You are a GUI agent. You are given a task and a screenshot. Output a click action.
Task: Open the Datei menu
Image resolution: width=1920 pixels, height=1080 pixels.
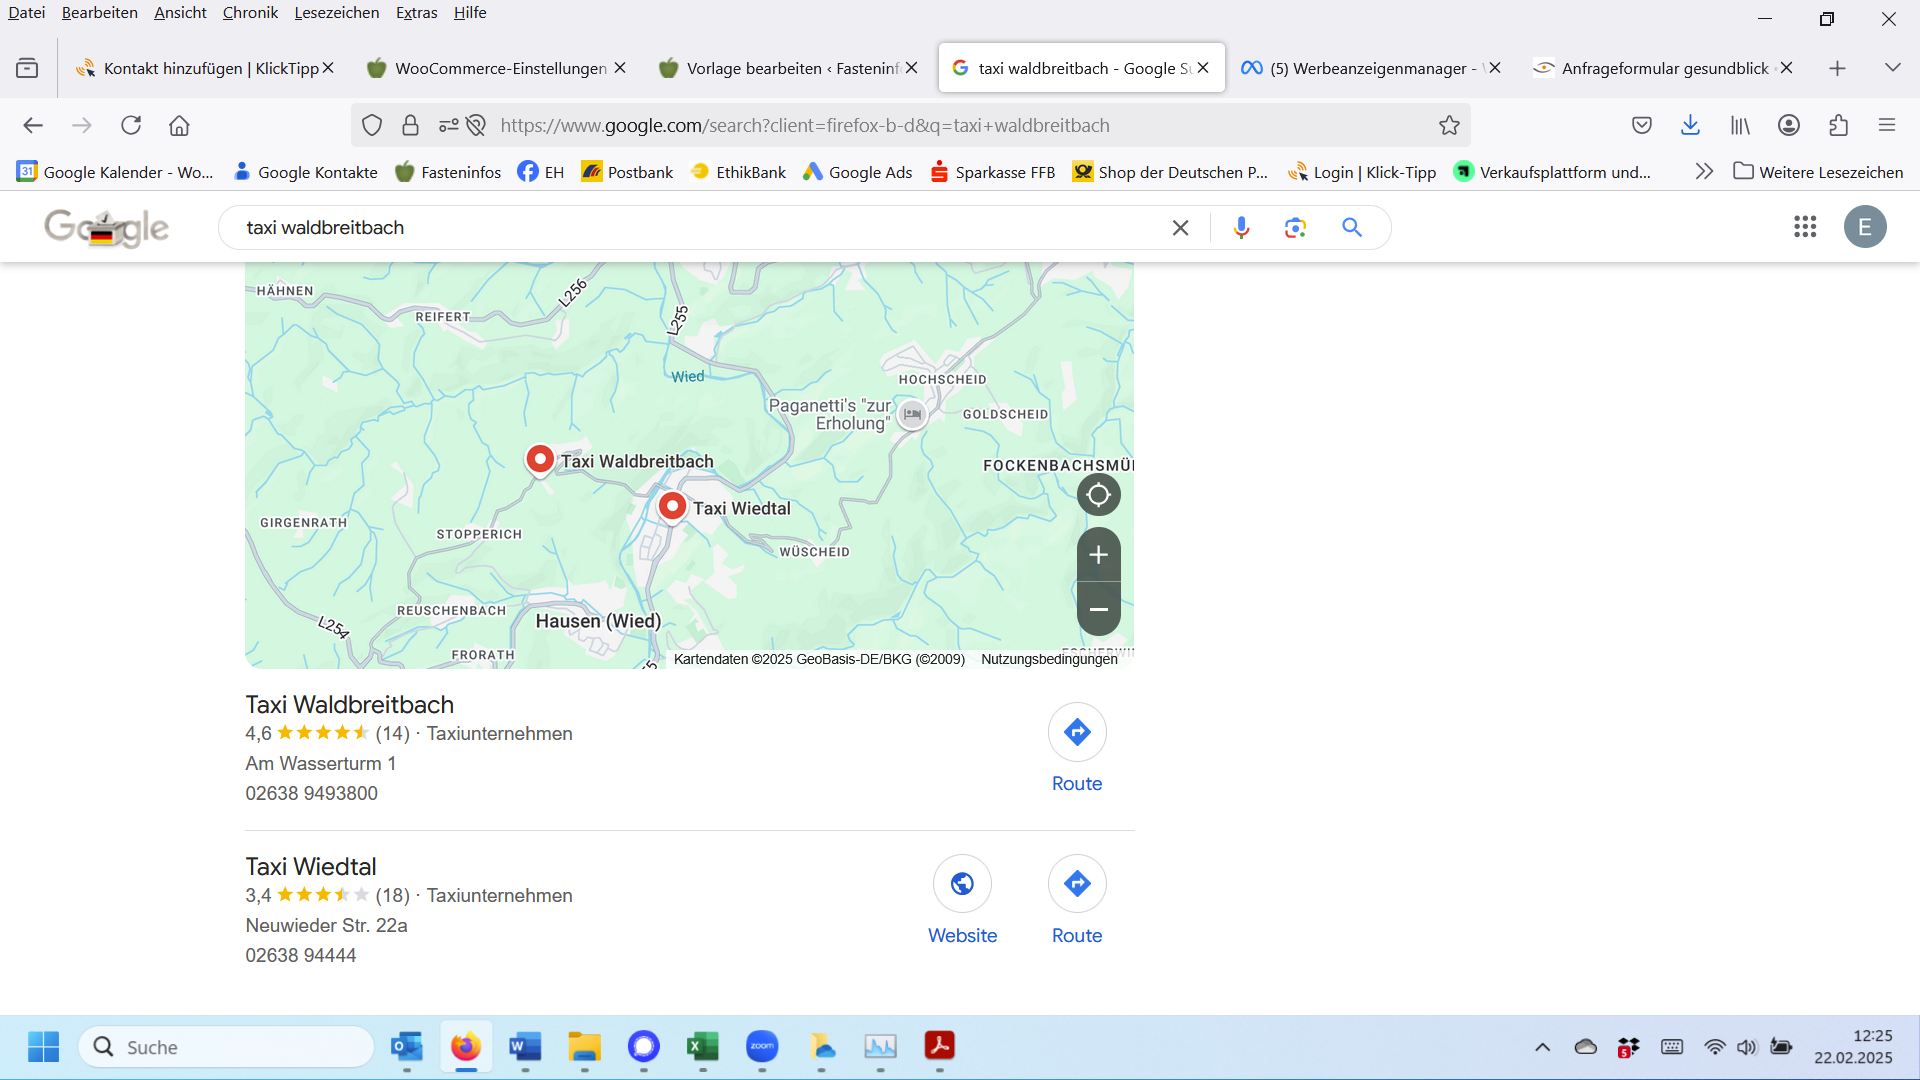click(x=27, y=13)
